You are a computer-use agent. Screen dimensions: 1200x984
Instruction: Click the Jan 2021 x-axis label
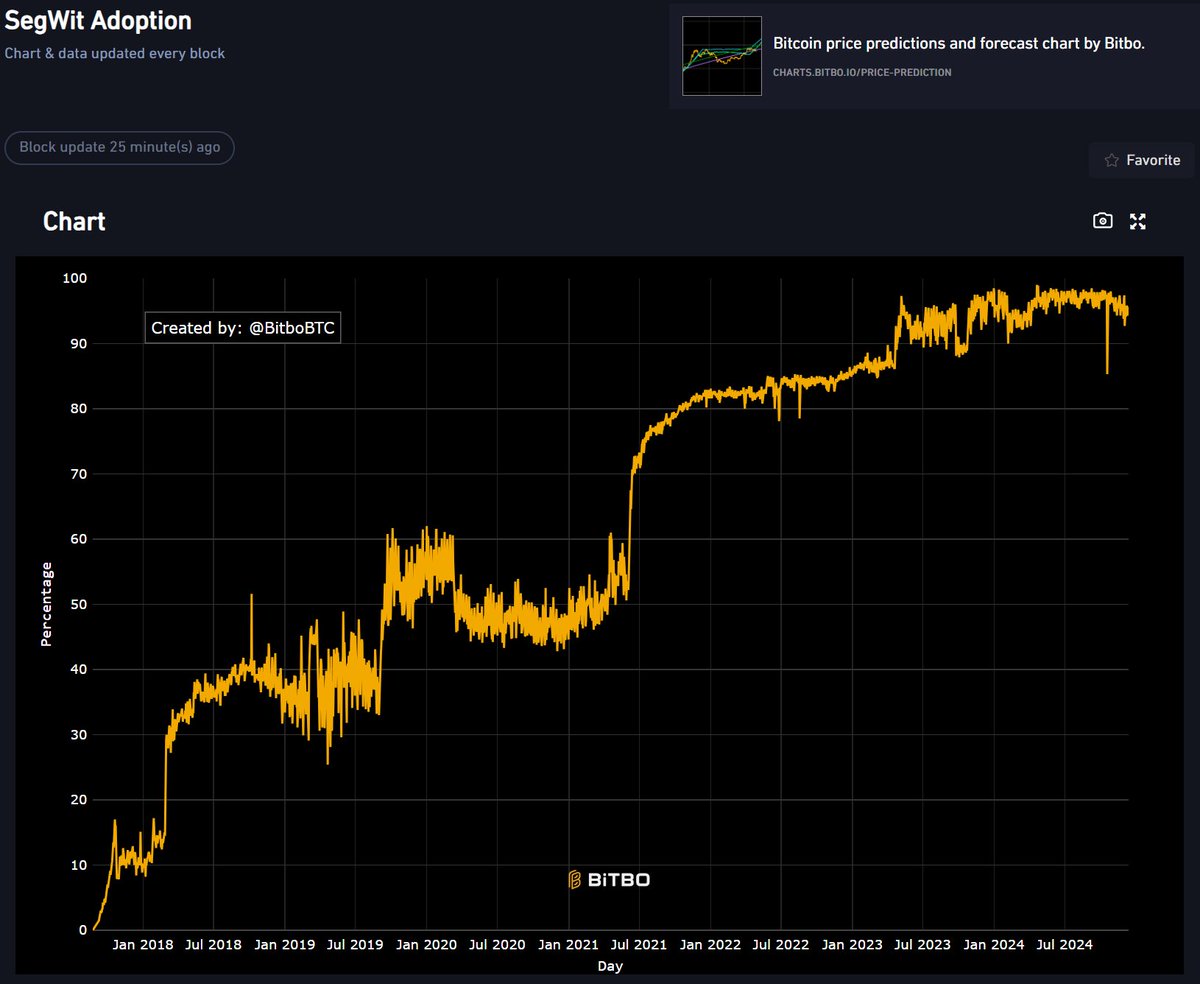(x=569, y=944)
